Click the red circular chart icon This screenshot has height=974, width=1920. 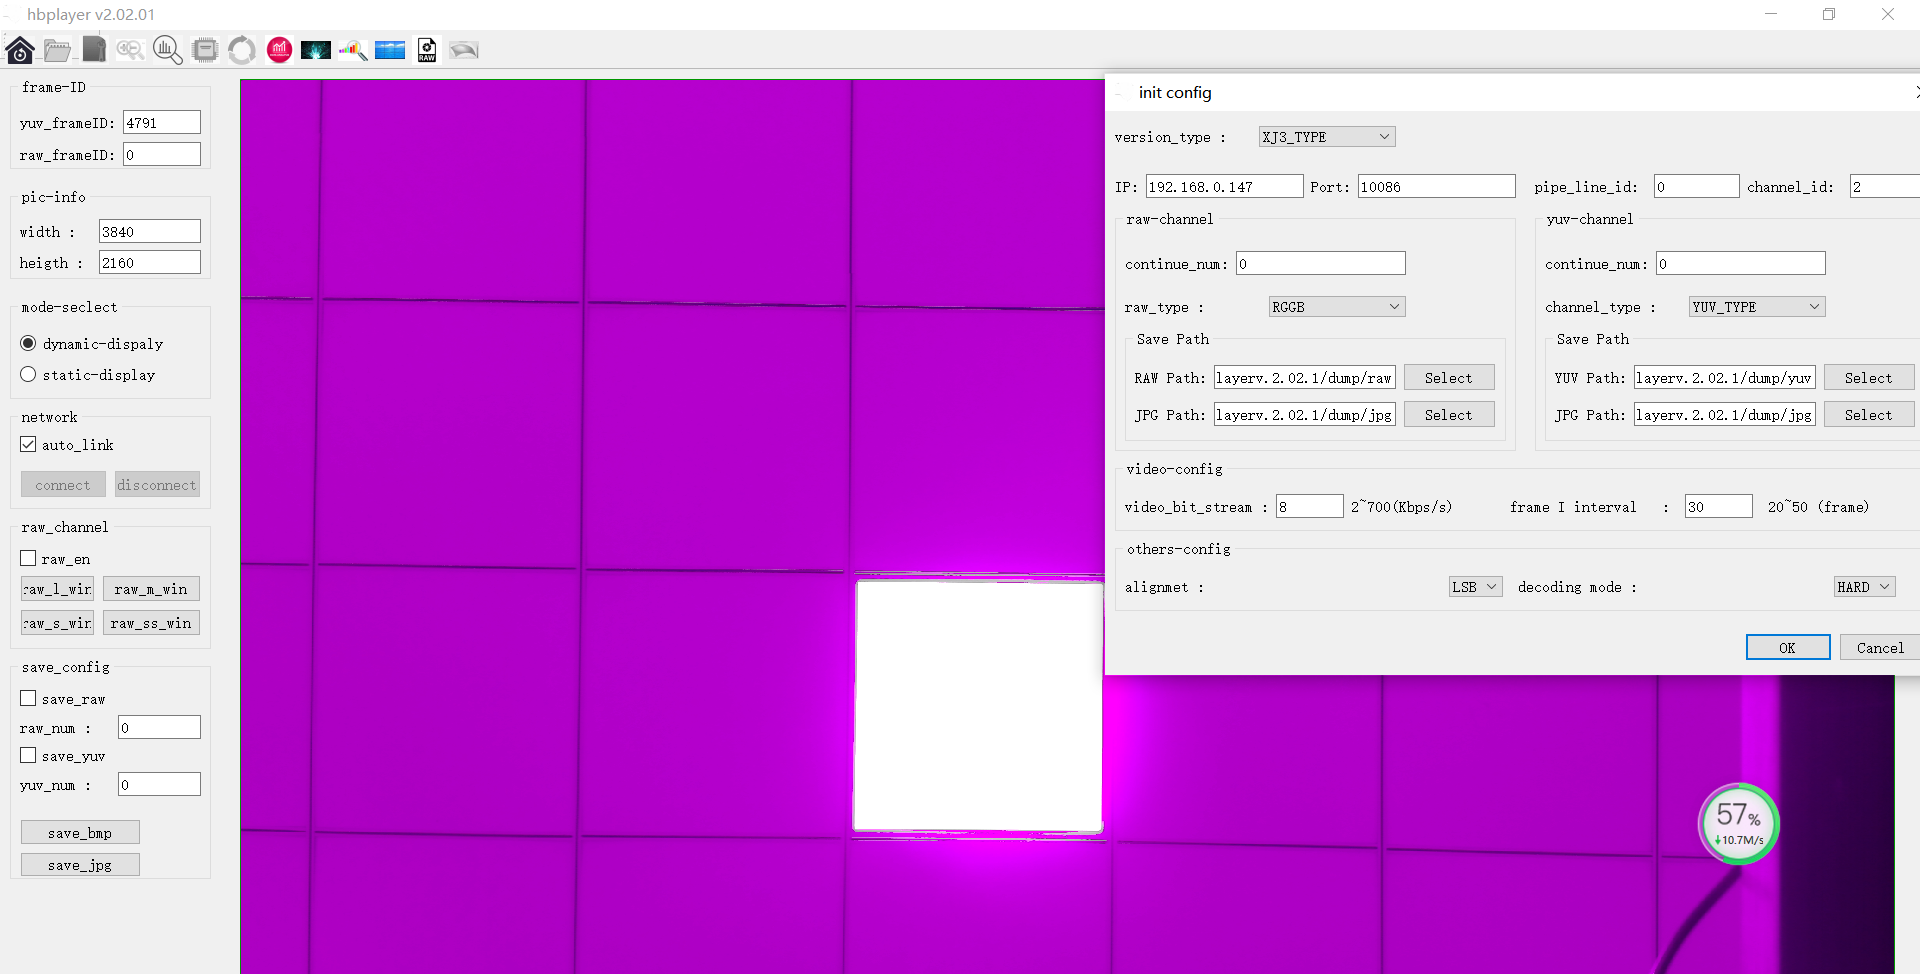tap(279, 50)
